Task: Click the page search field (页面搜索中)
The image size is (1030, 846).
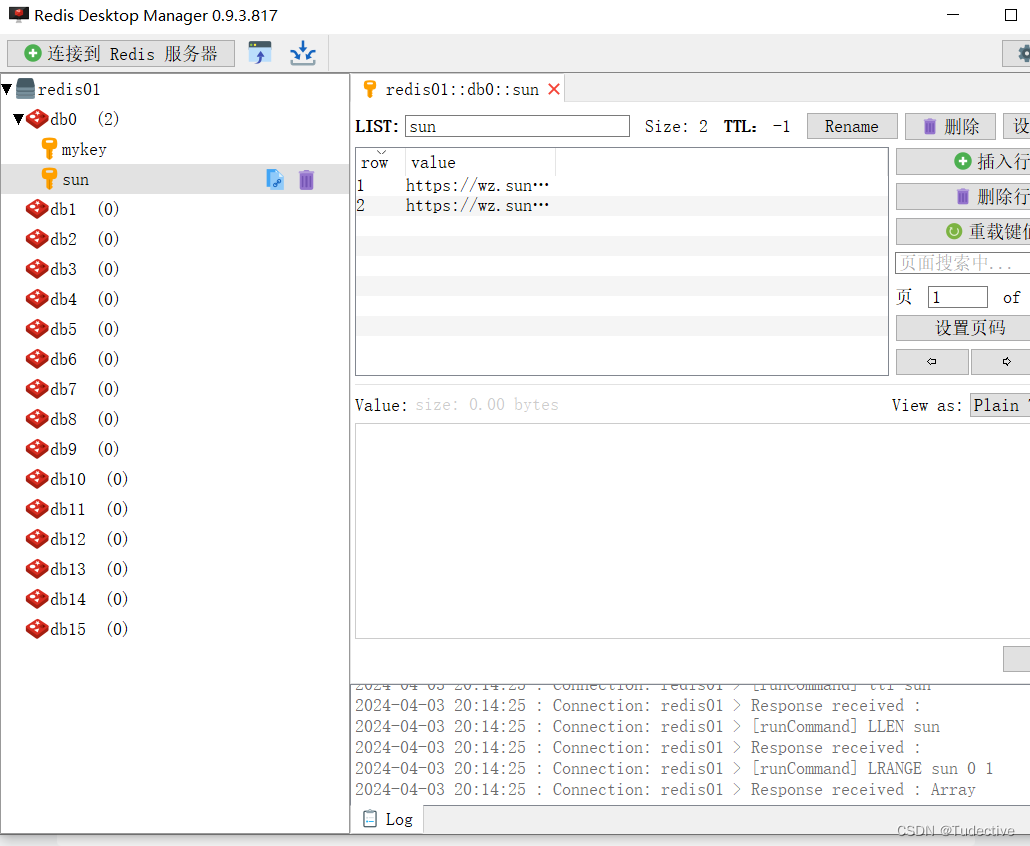Action: [x=962, y=263]
